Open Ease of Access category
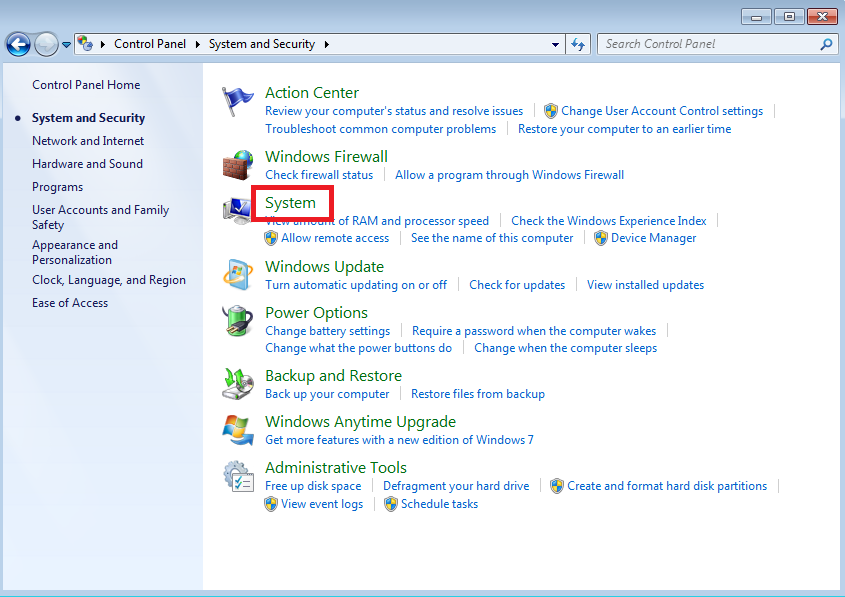Viewport: 845px width, 597px height. [x=70, y=303]
